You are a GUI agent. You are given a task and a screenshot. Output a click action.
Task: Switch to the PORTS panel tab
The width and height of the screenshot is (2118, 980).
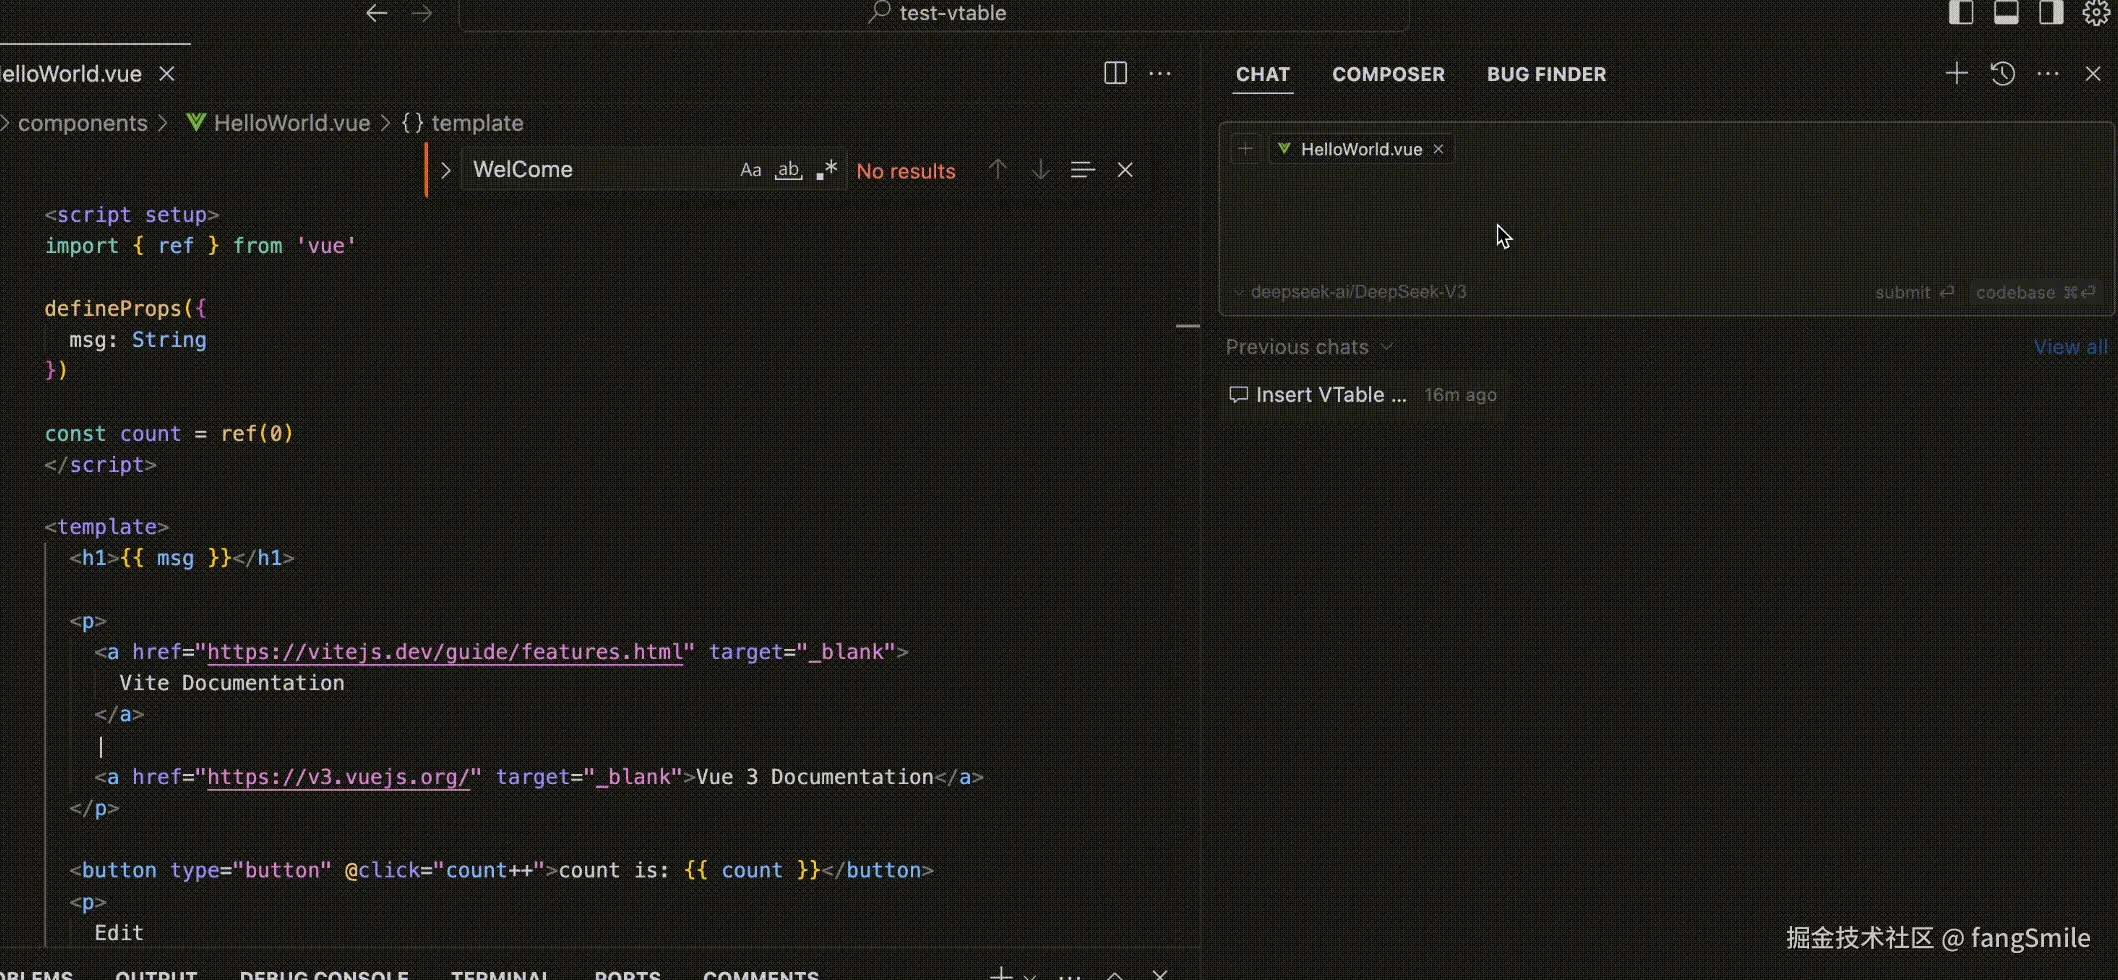(627, 975)
